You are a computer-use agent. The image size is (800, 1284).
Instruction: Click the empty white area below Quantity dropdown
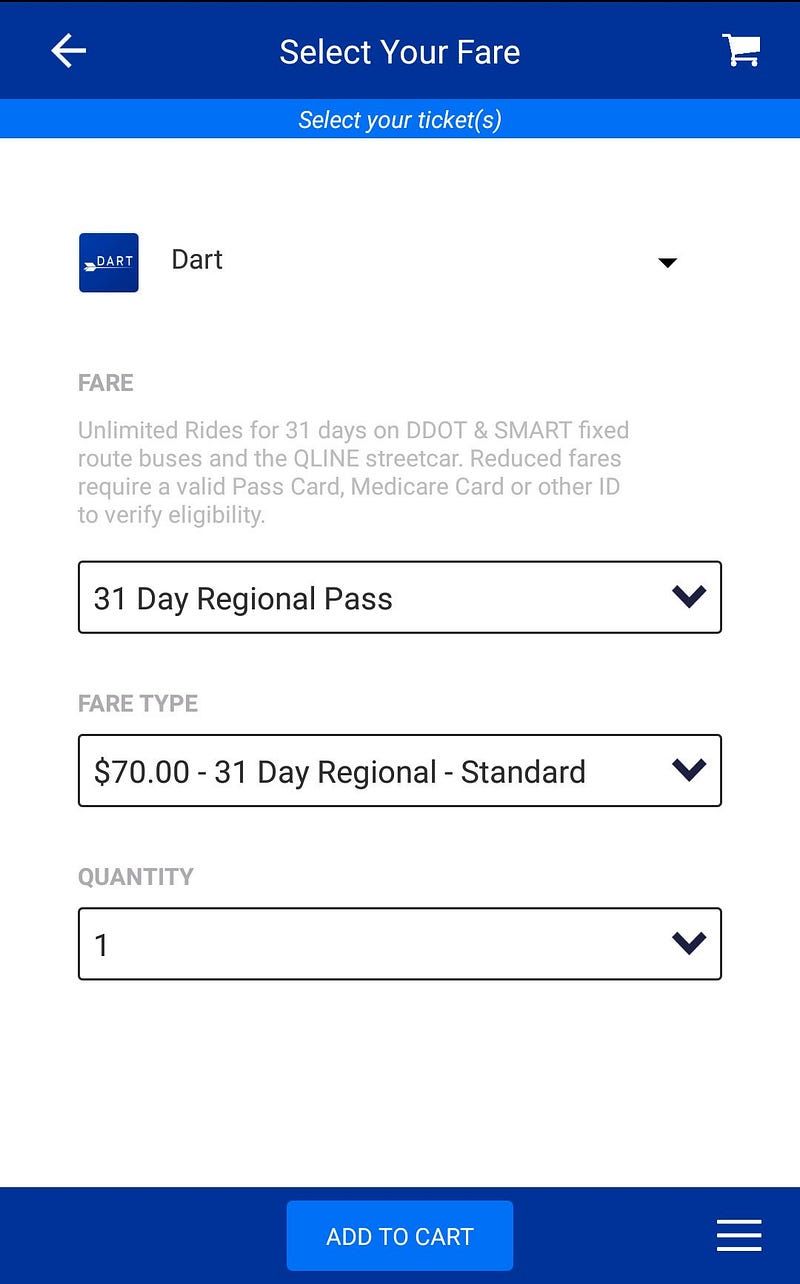point(399,1080)
